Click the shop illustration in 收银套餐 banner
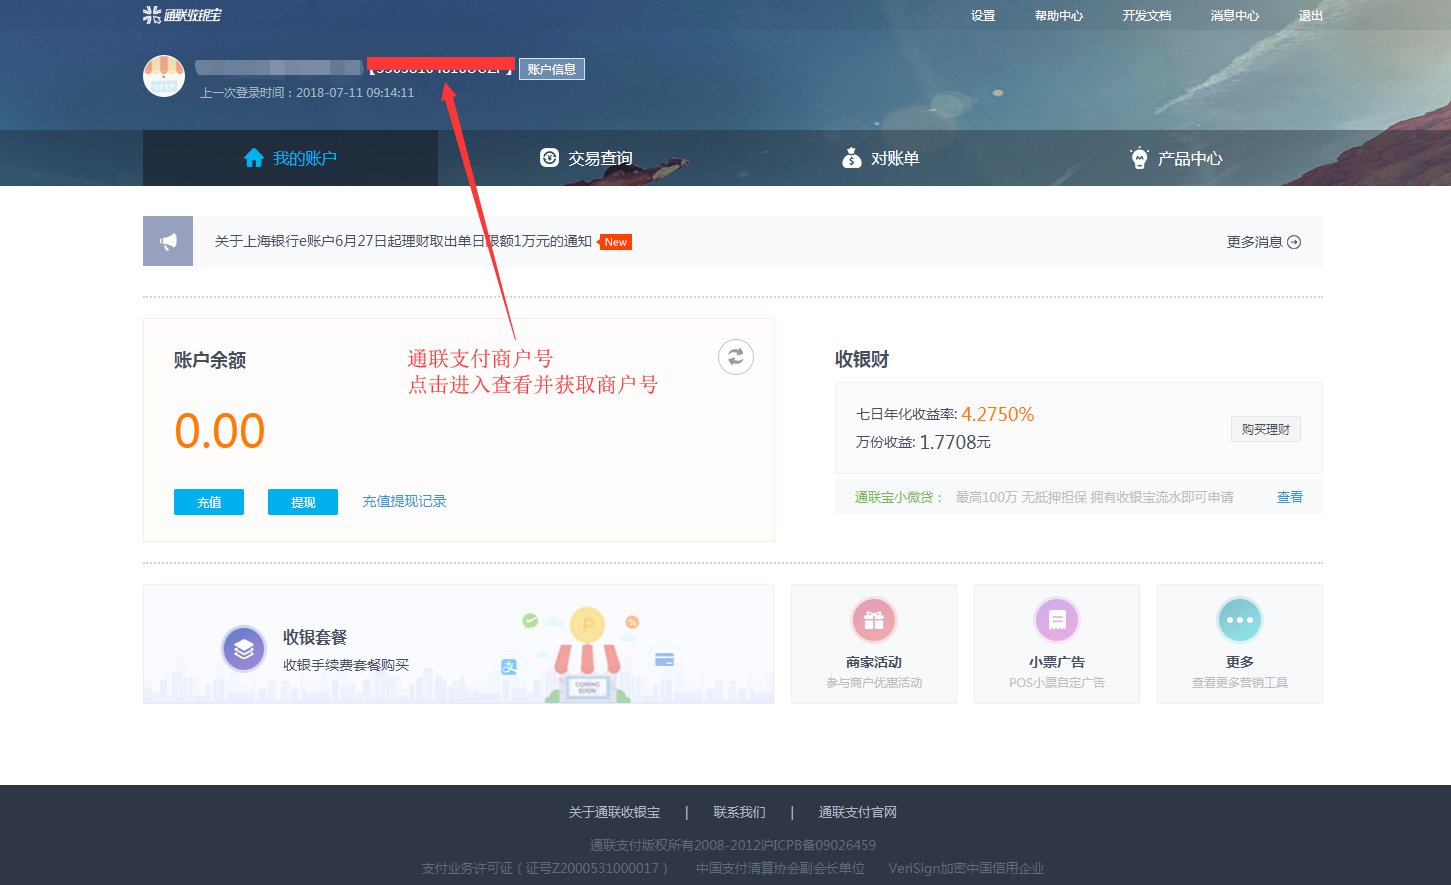Screen dimensions: 1451x885 pyautogui.click(x=588, y=655)
